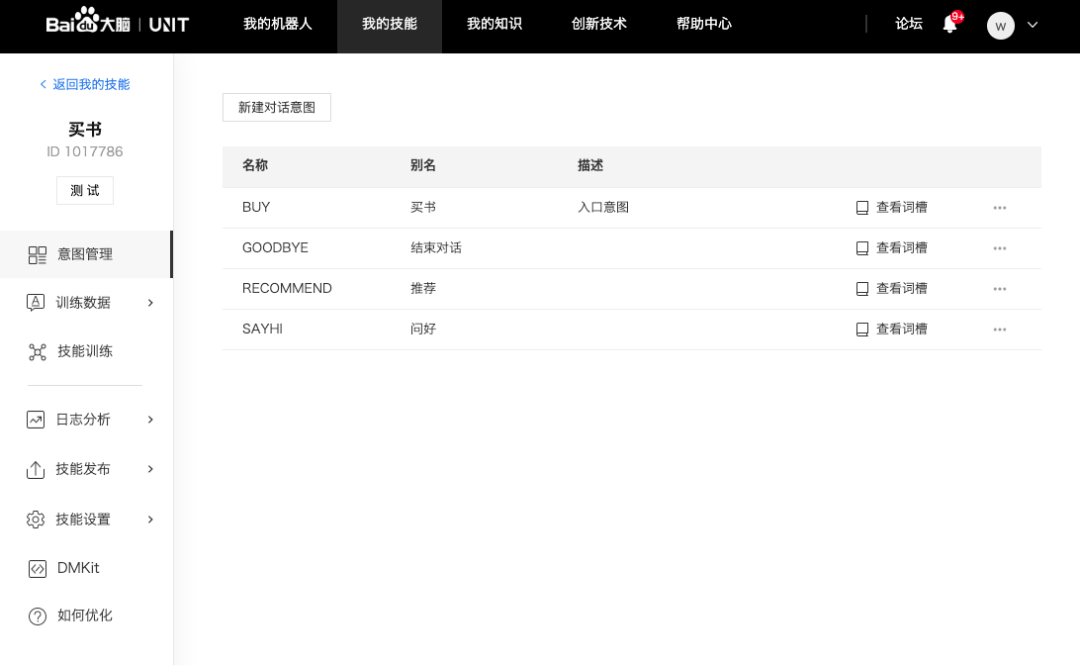Click the 推荐 alias cell
1080x665 pixels.
coord(423,289)
